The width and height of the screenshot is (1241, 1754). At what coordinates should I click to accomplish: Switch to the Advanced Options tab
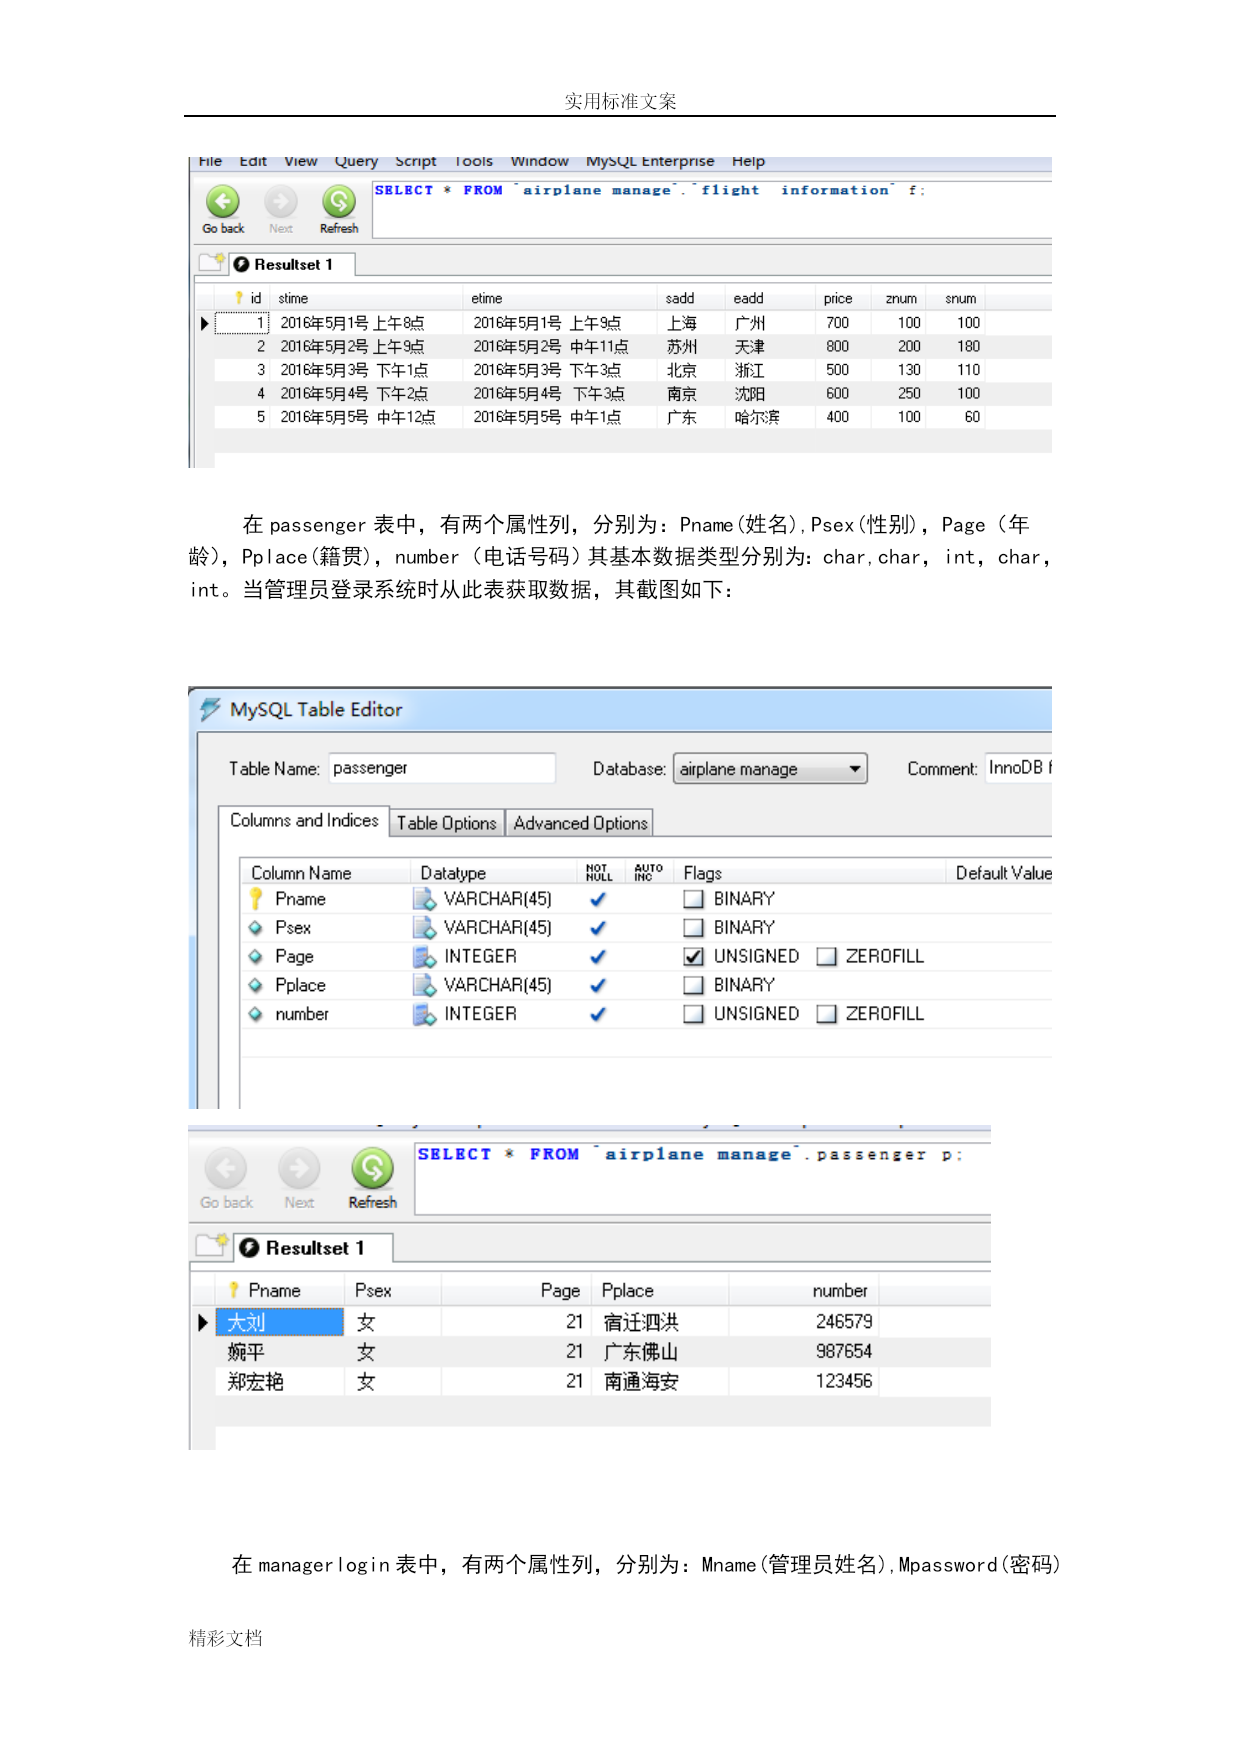pos(580,823)
